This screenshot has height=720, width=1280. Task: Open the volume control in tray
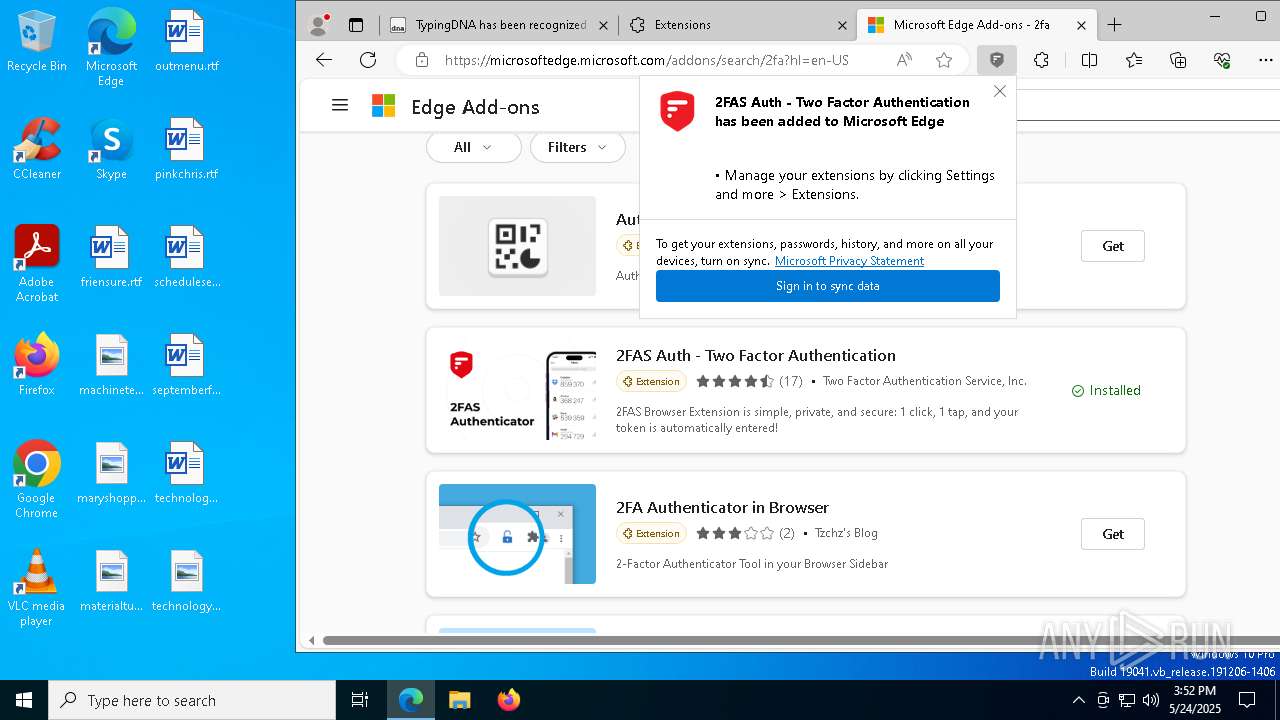[1151, 700]
